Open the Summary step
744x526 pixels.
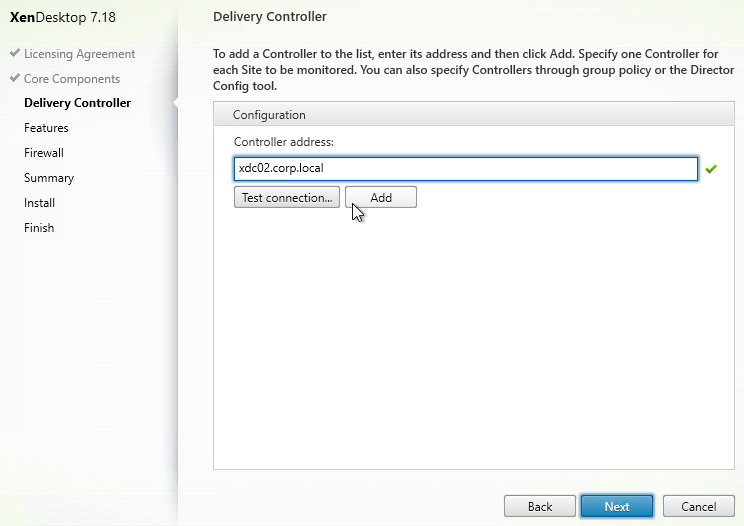point(49,178)
